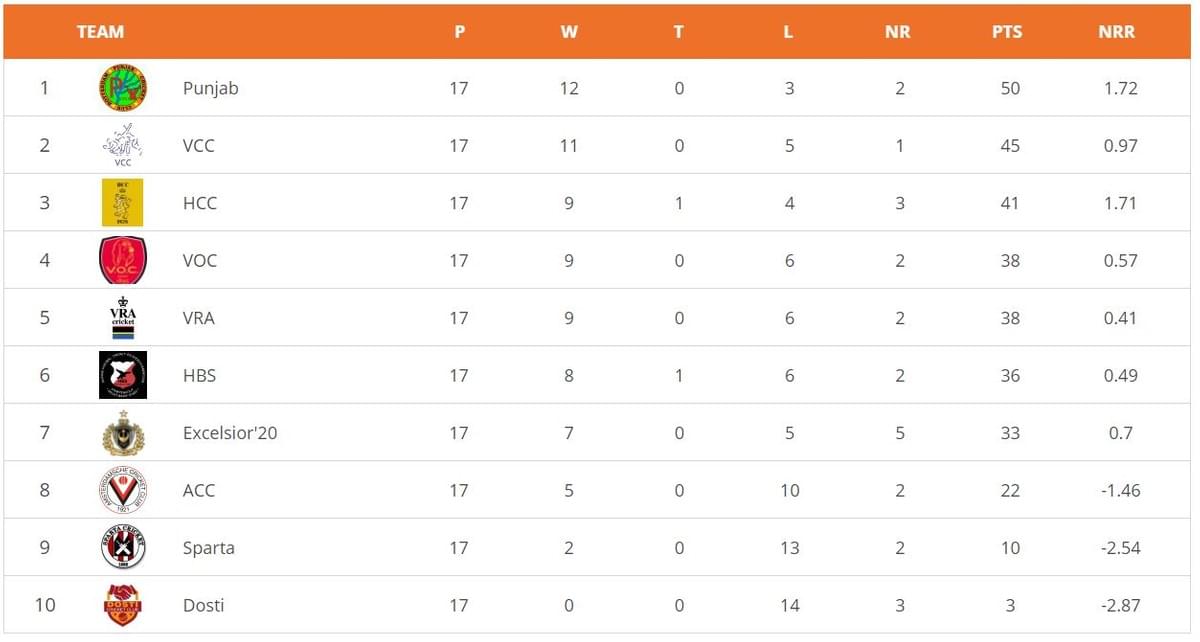Click the VRA cricket logo
This screenshot has width=1200, height=642.
point(122,318)
